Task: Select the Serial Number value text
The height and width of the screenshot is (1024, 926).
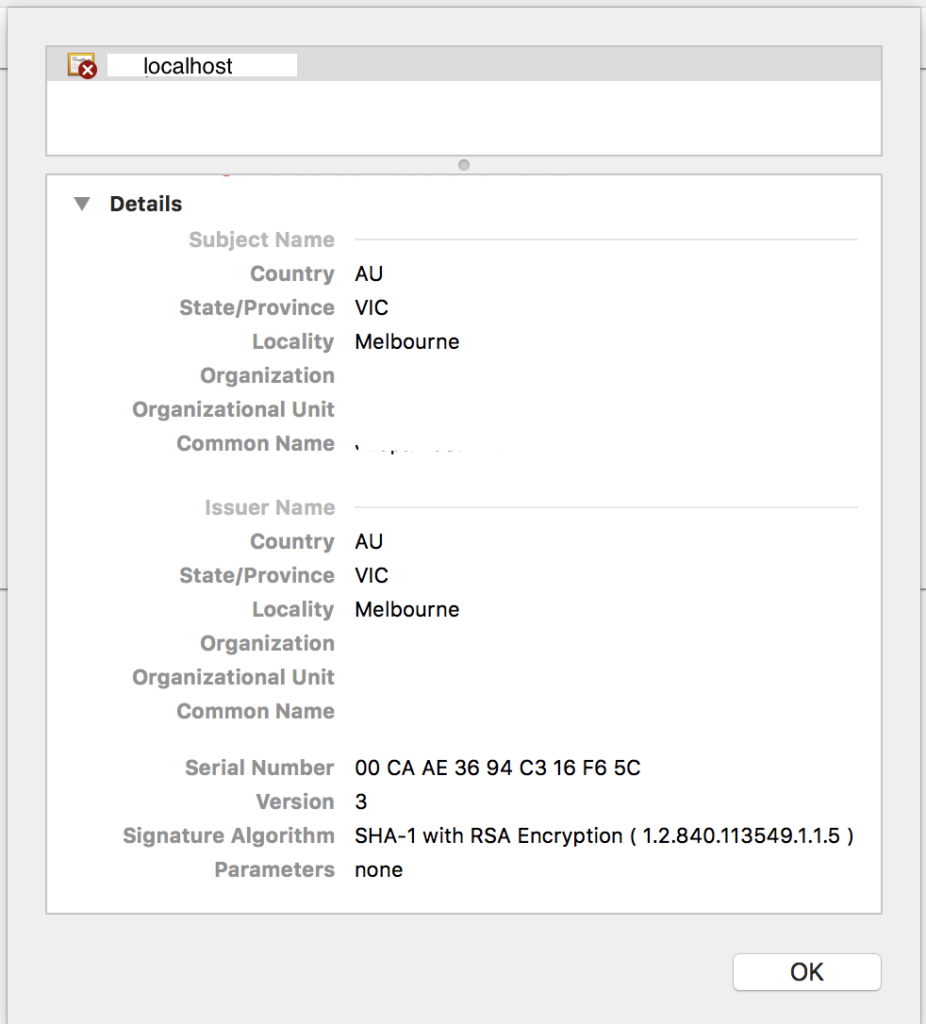Action: (498, 768)
